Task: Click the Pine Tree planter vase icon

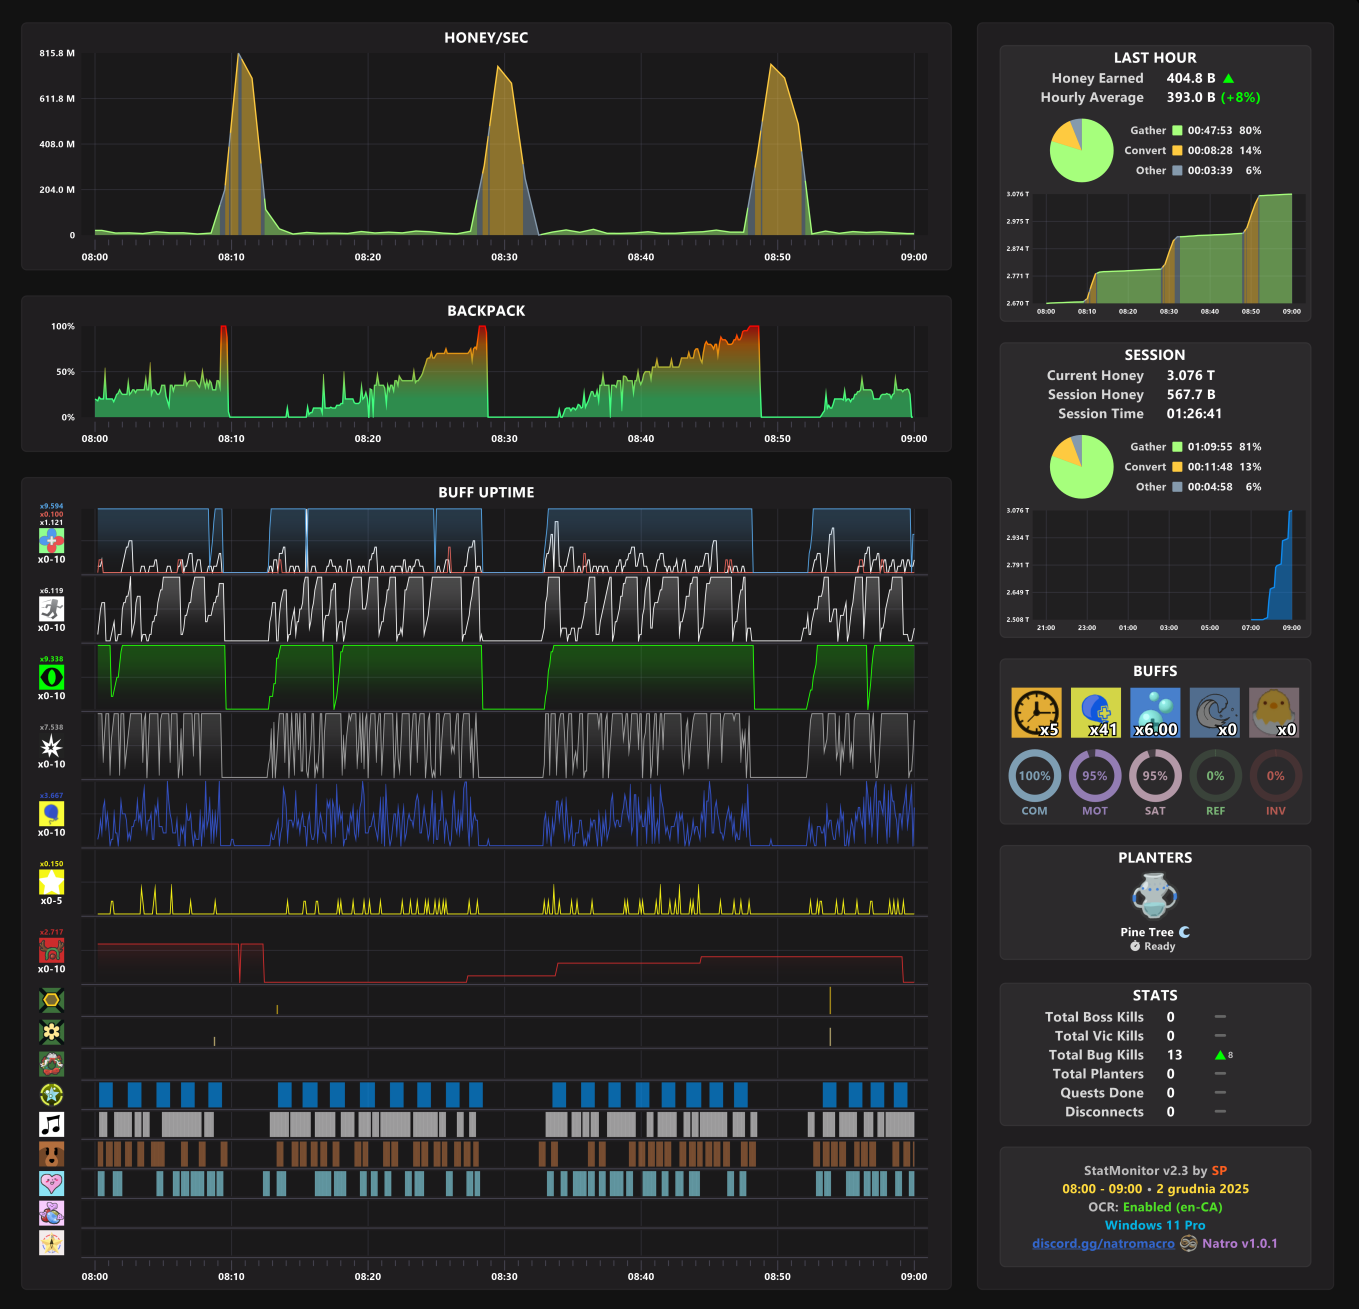Action: tap(1154, 895)
